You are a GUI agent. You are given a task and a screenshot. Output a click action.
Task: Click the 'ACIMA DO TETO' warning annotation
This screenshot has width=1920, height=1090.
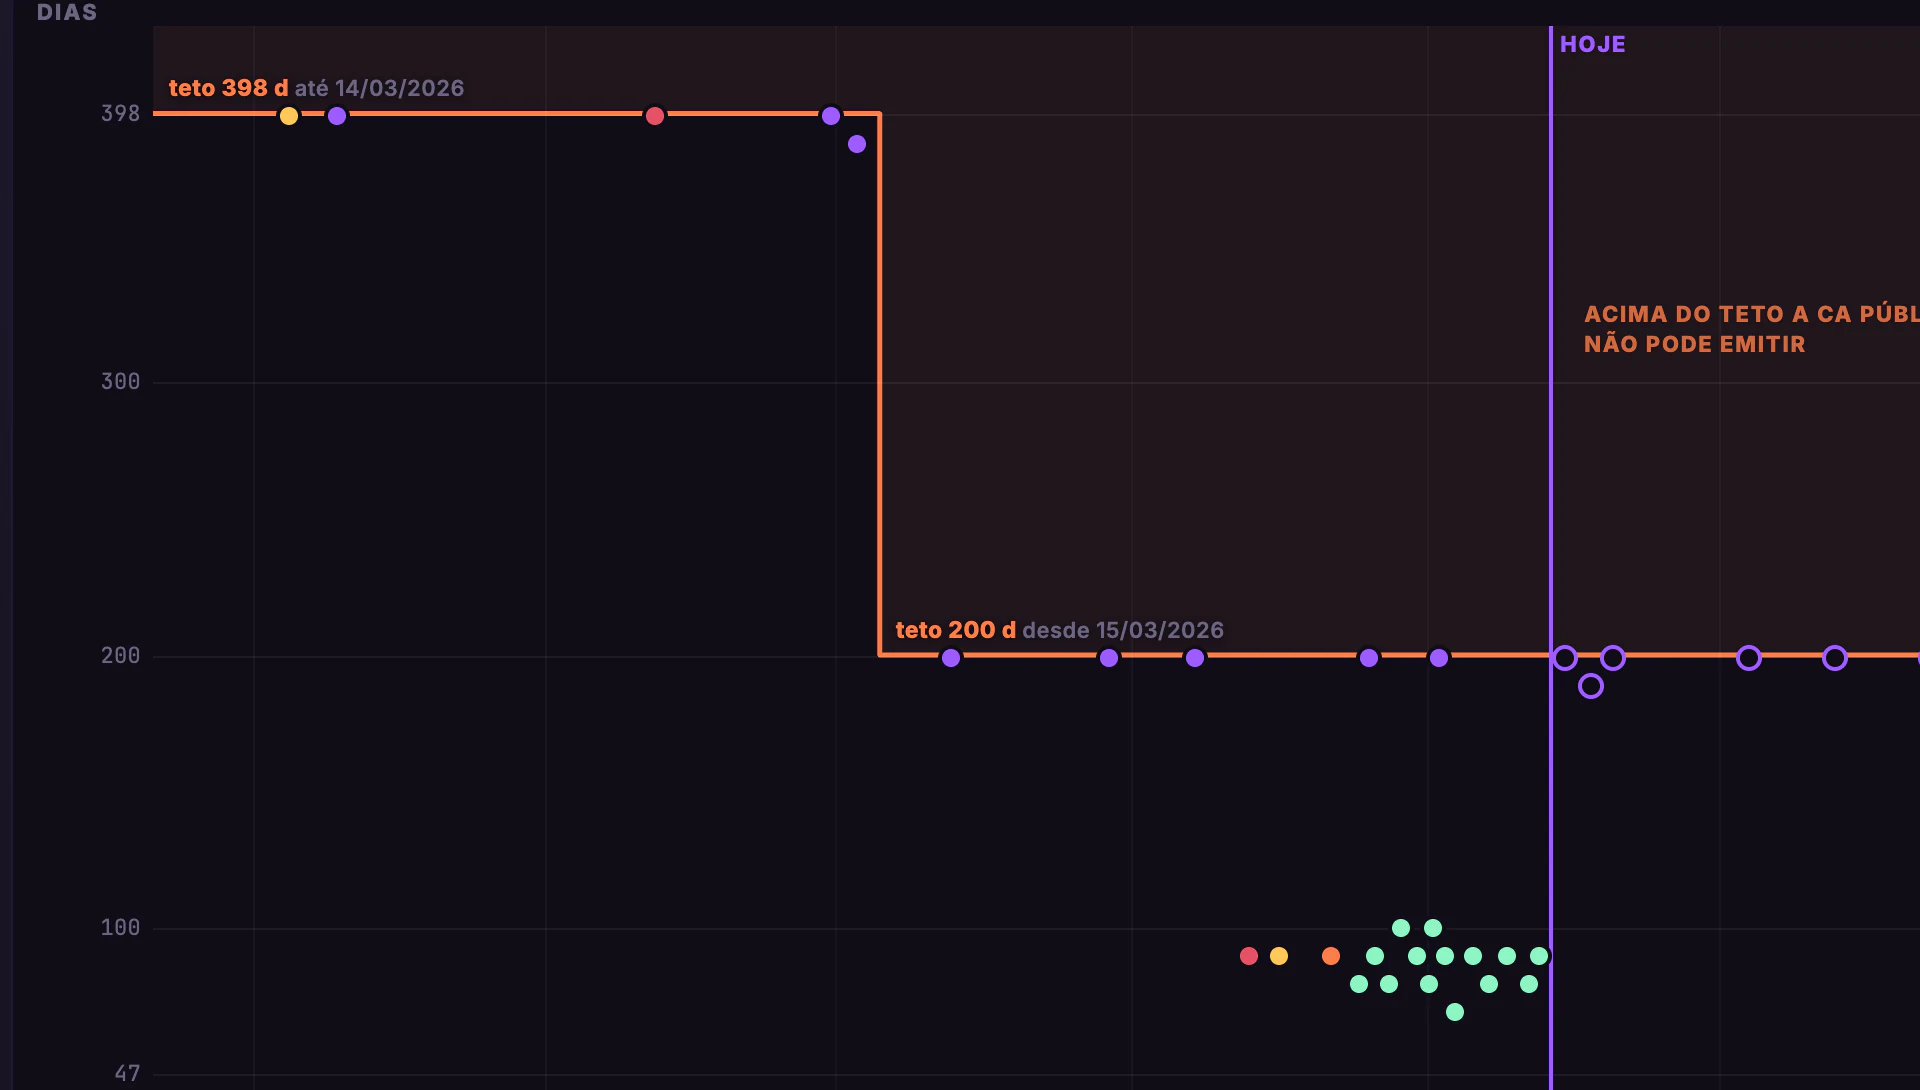pos(1751,329)
